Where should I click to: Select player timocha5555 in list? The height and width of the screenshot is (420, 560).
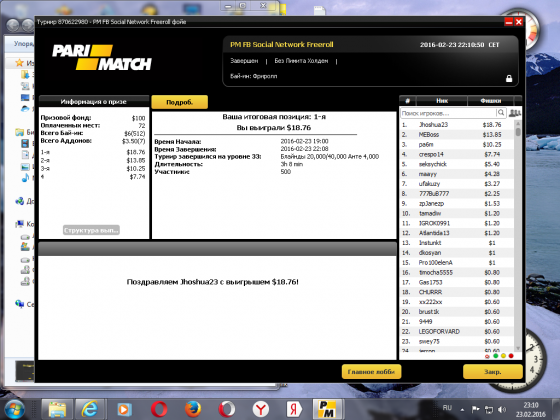(x=457, y=272)
